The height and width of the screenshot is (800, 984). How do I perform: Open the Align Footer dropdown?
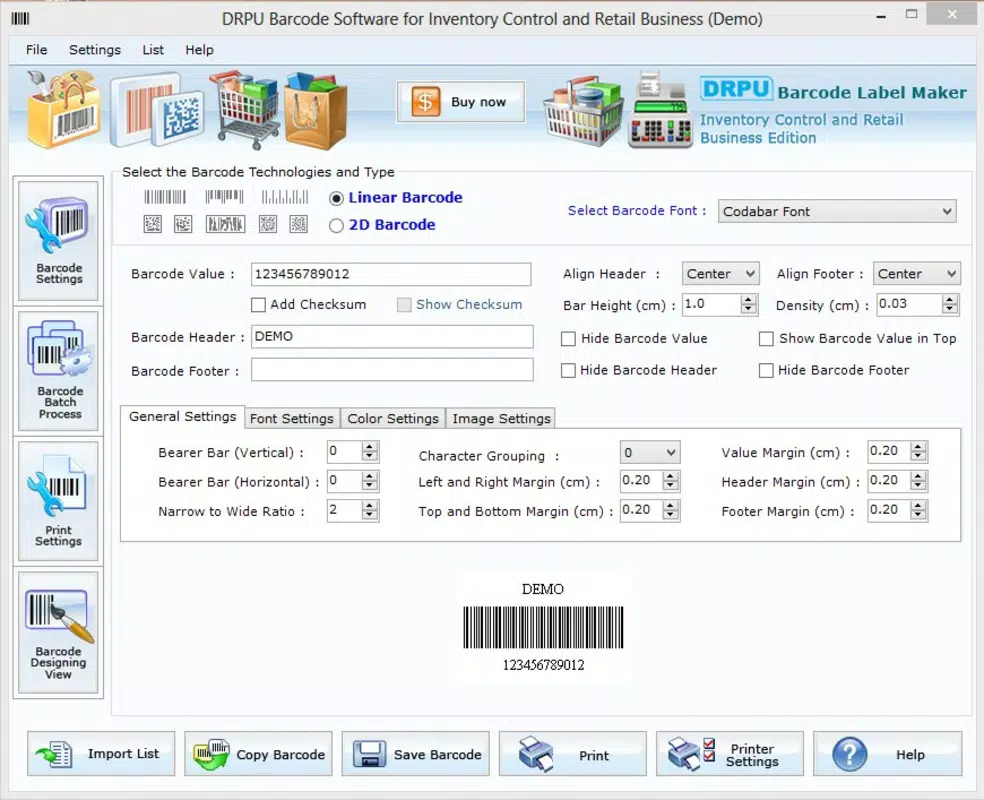pyautogui.click(x=916, y=274)
